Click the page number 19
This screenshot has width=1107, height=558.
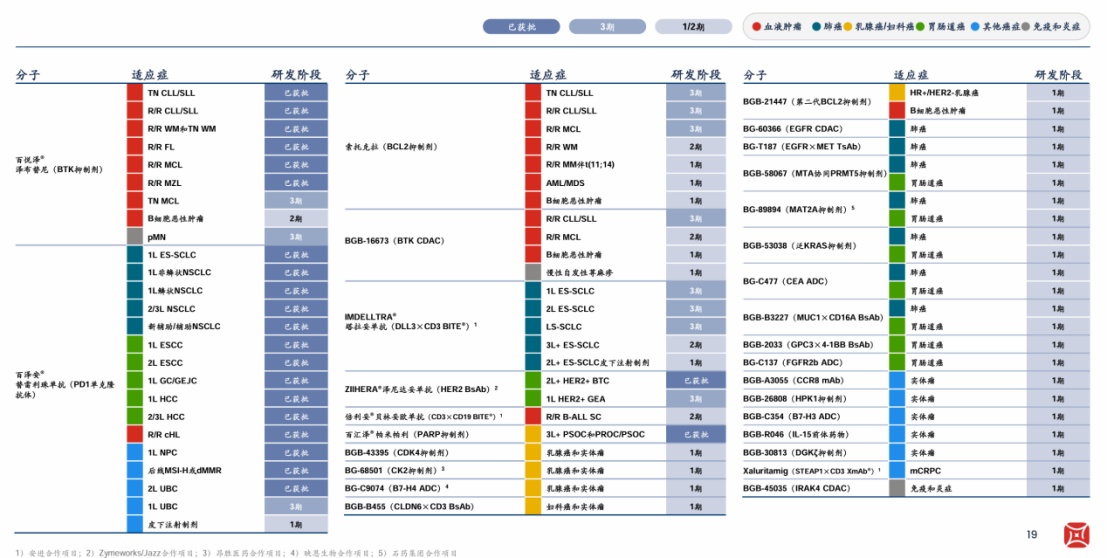1031,535
